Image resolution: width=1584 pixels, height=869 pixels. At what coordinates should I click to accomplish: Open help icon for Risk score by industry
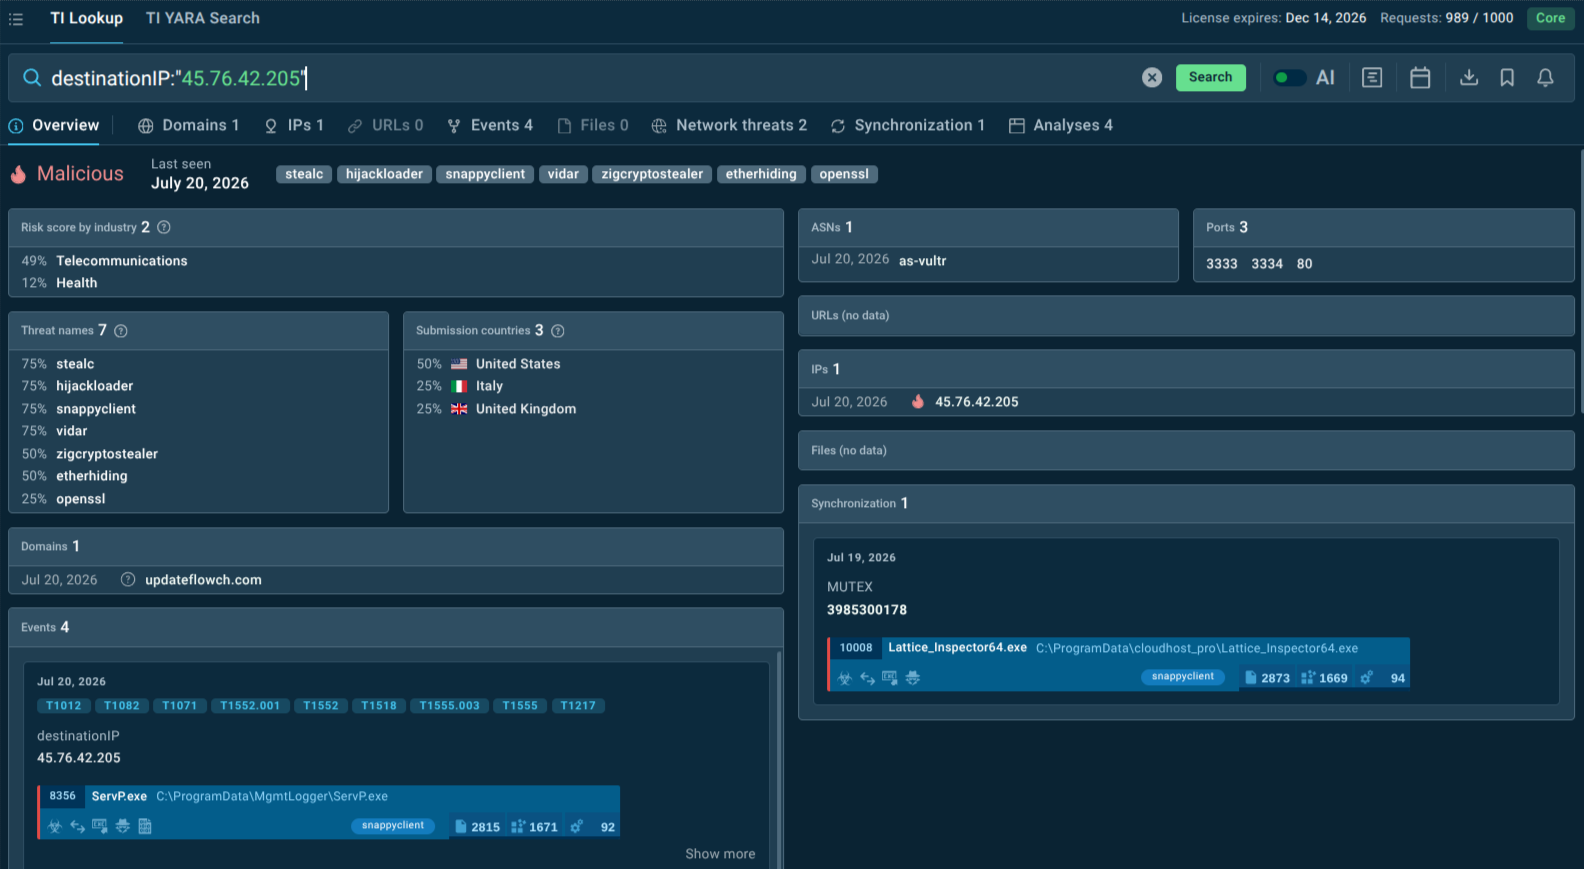click(164, 227)
